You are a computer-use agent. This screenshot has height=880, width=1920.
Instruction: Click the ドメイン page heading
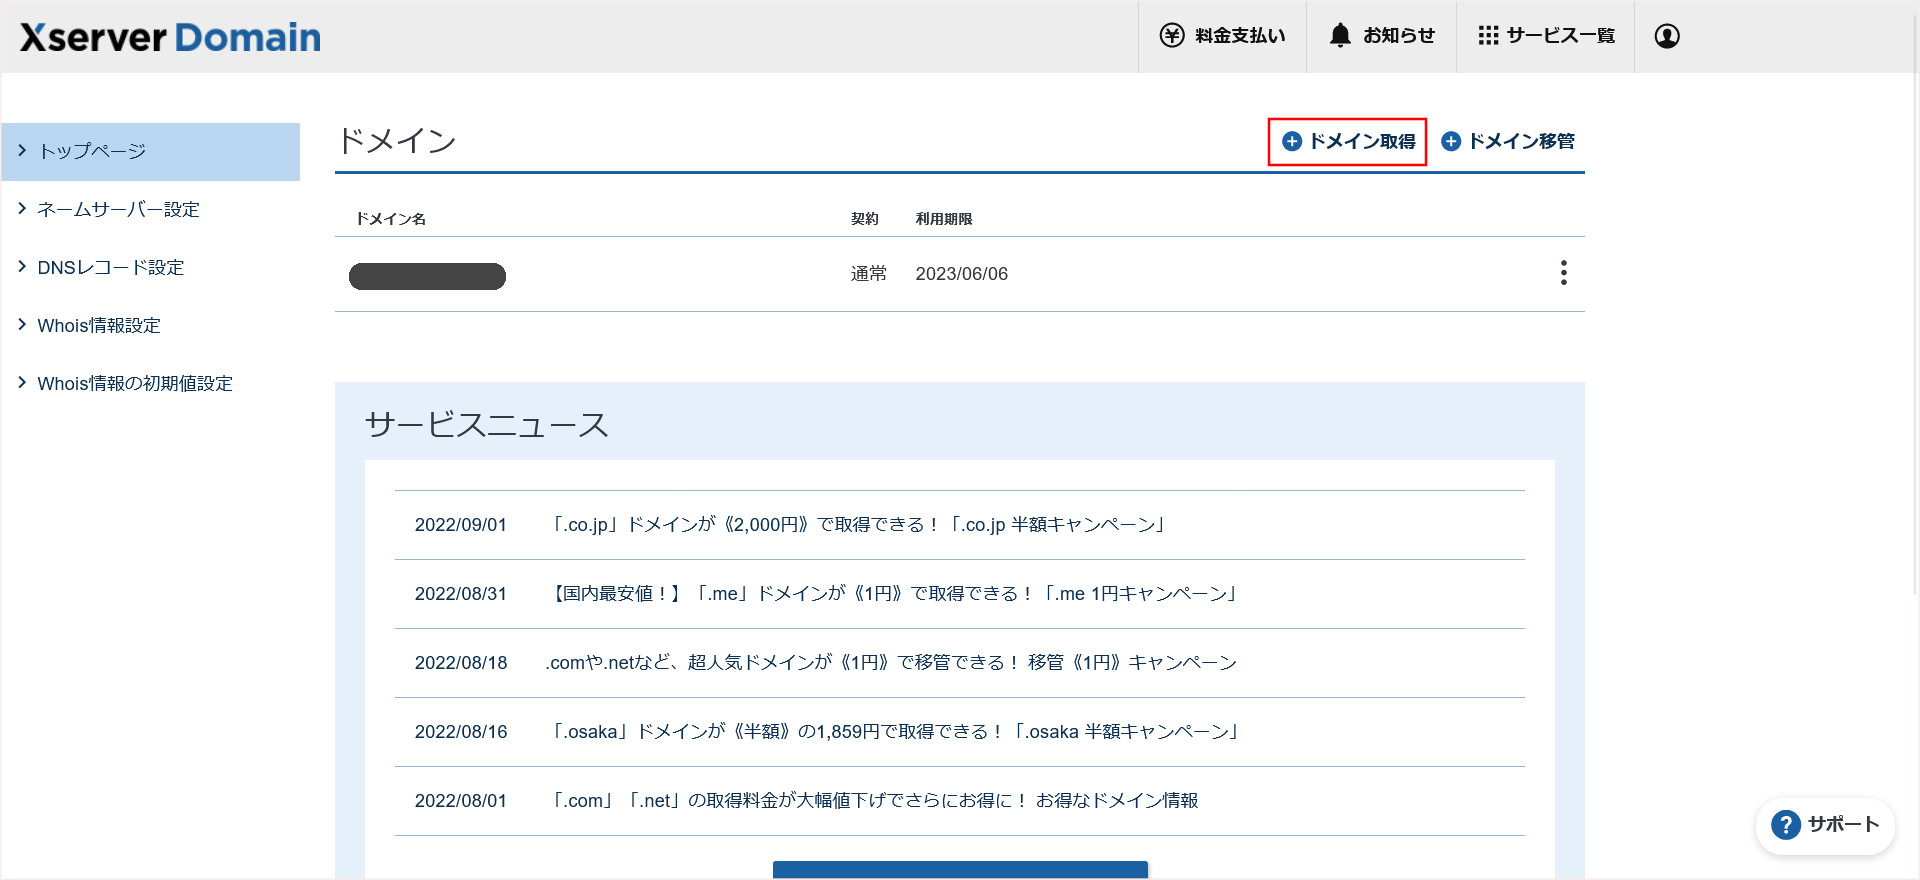coord(397,141)
